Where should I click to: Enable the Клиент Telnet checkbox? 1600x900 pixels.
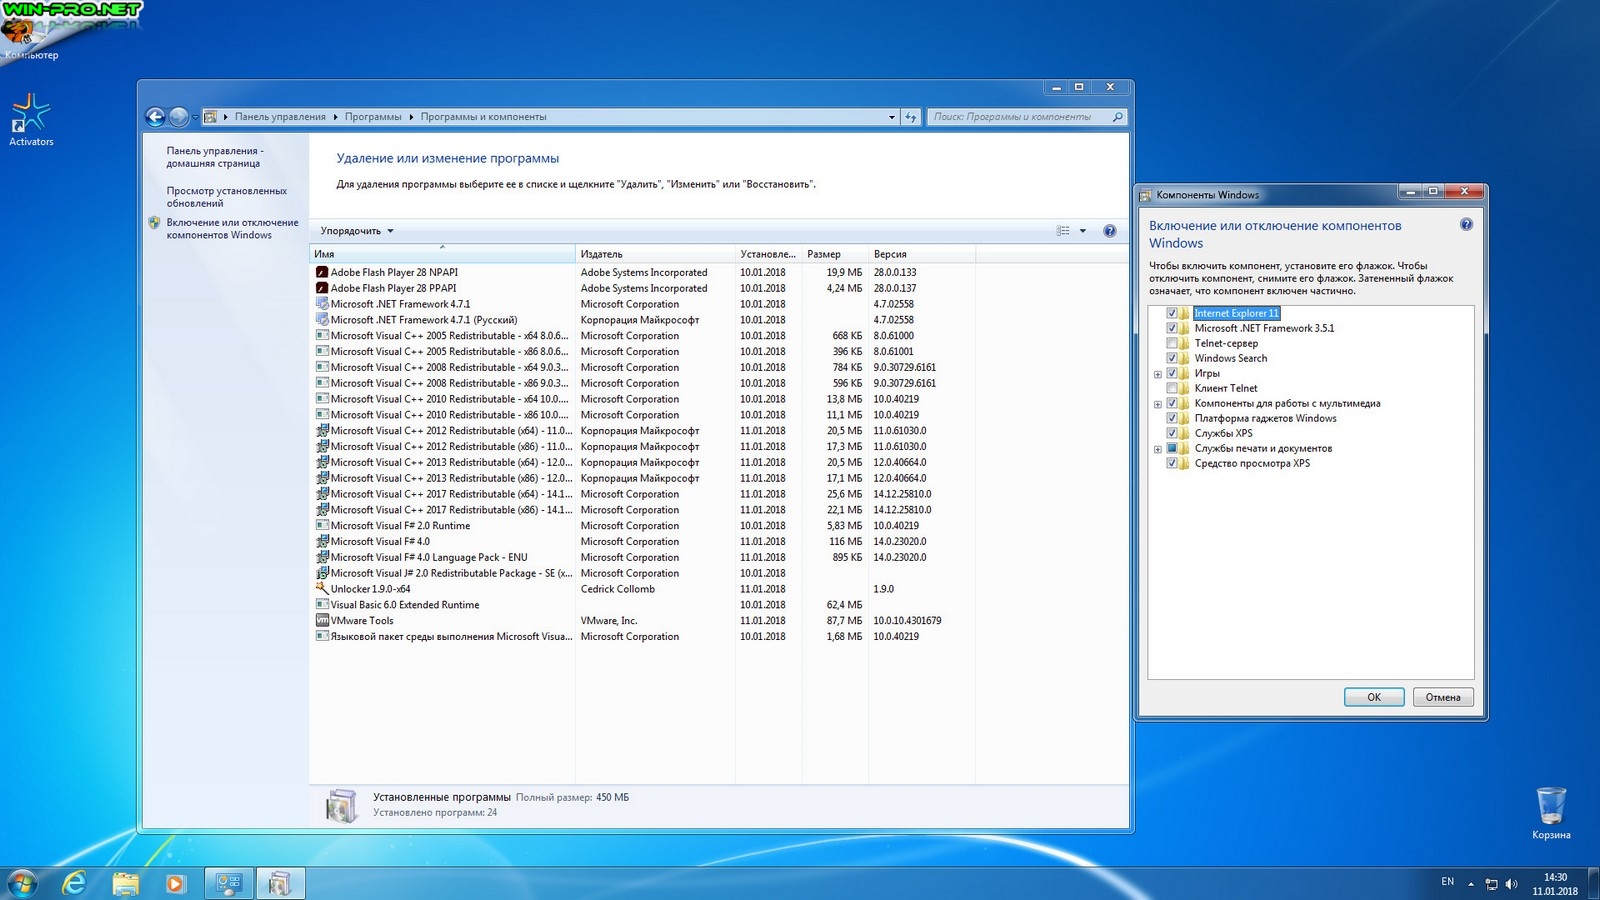tap(1172, 388)
